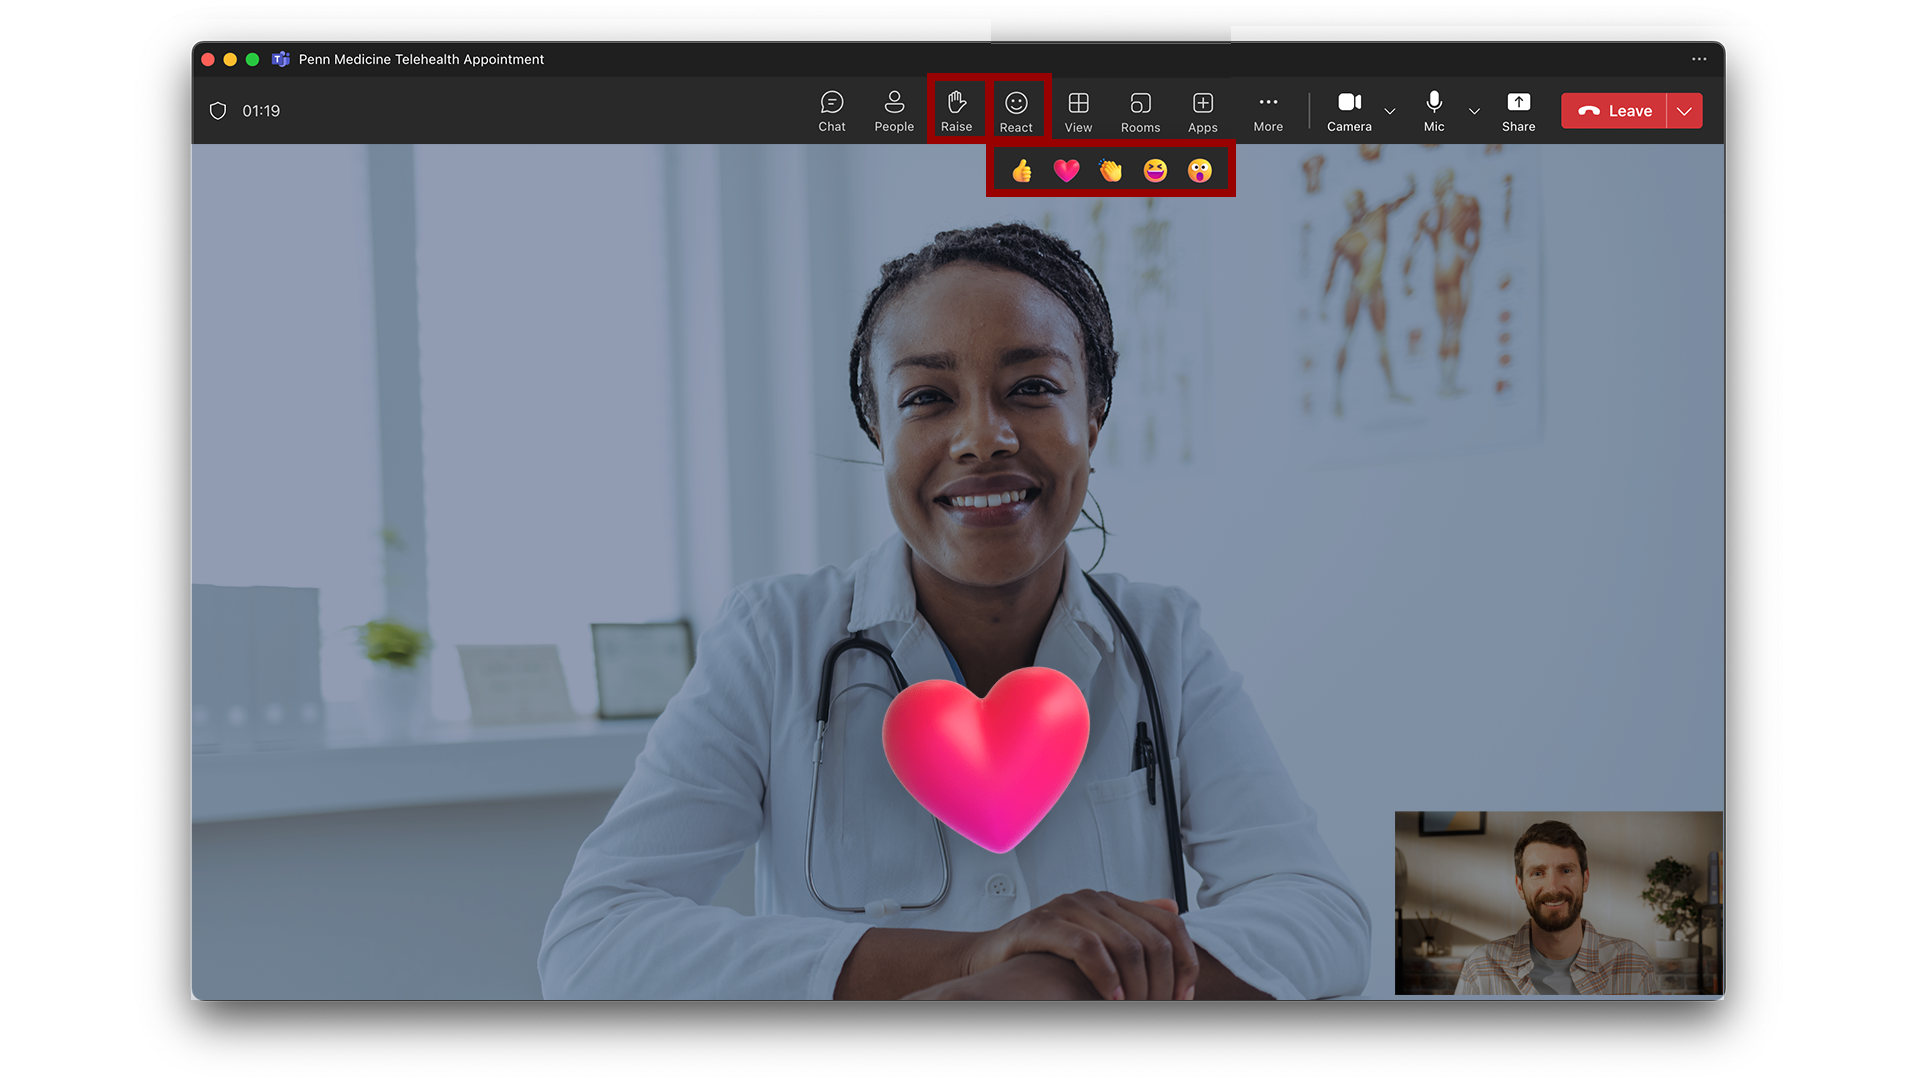Open microphone device selection dropdown
Image resolution: width=1920 pixels, height=1080 pixels.
tap(1475, 111)
